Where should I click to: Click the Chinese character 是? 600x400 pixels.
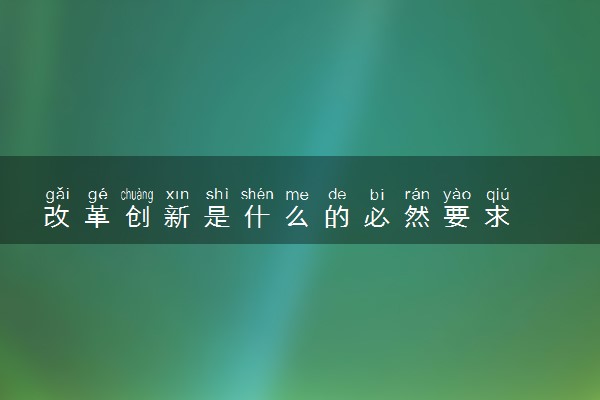[217, 216]
